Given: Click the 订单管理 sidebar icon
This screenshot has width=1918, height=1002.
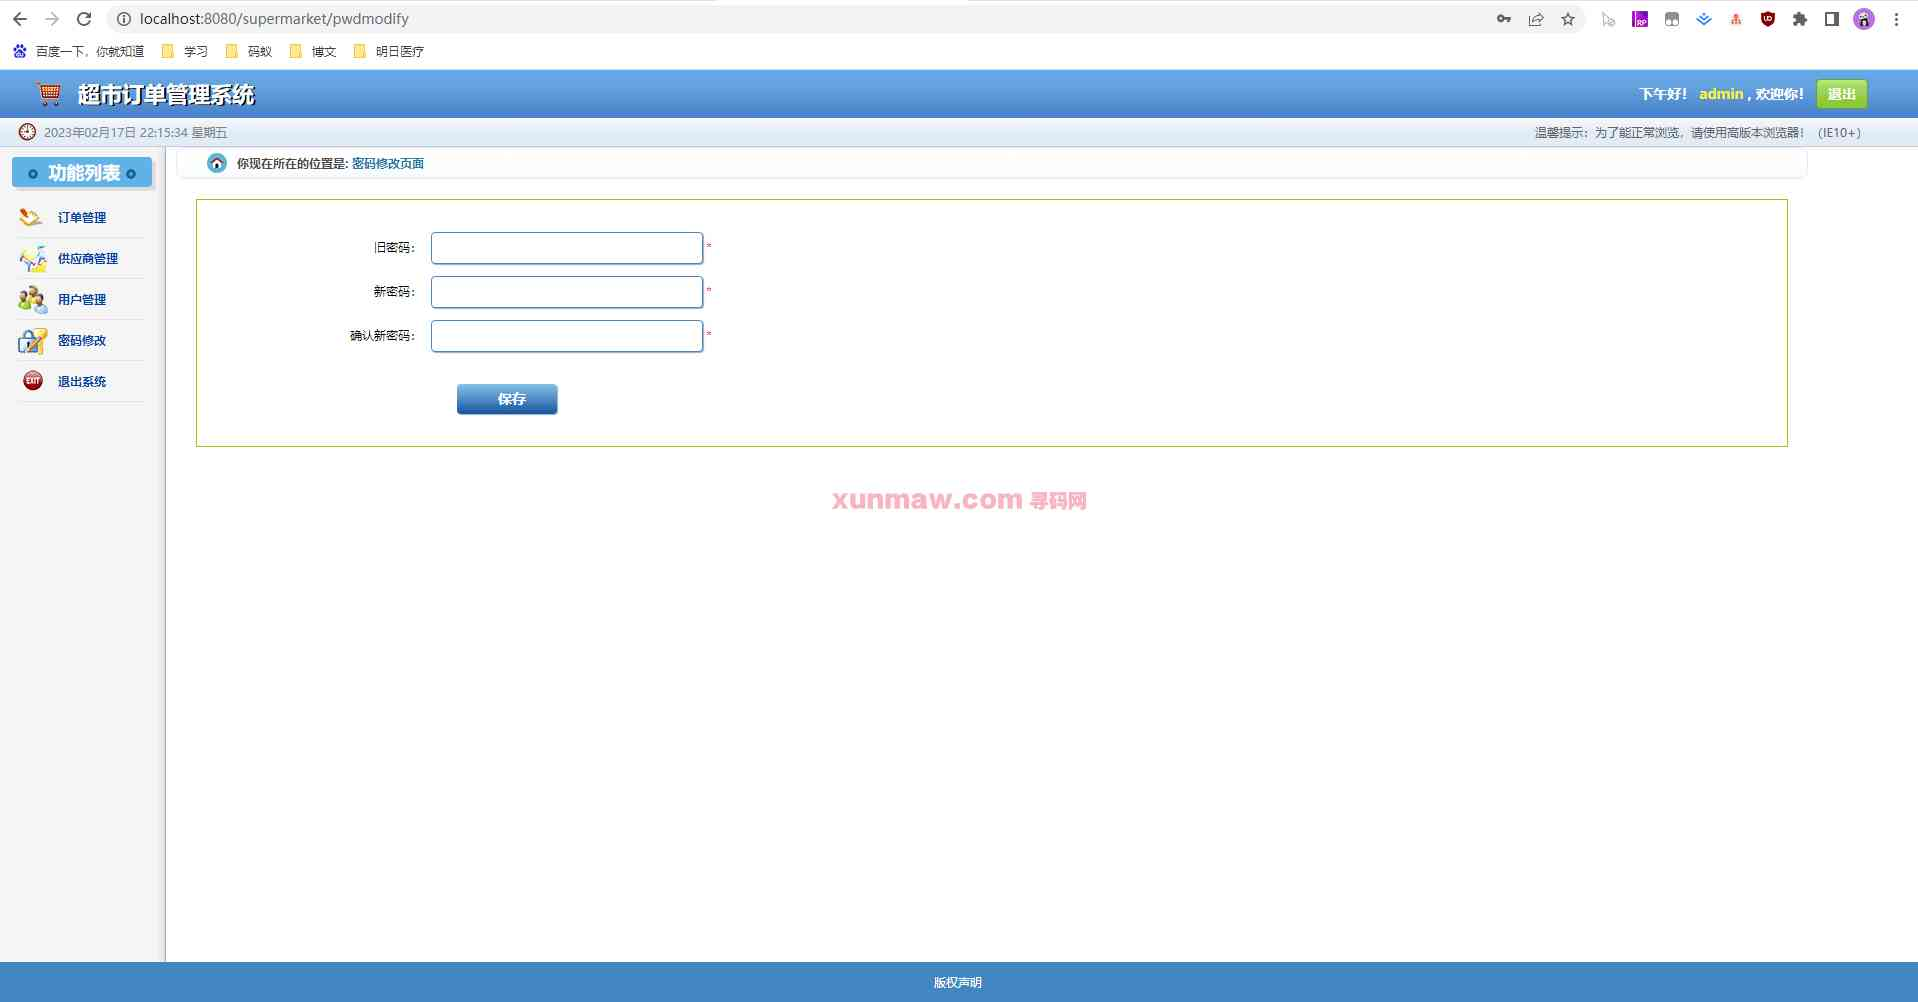Looking at the screenshot, I should tap(31, 217).
